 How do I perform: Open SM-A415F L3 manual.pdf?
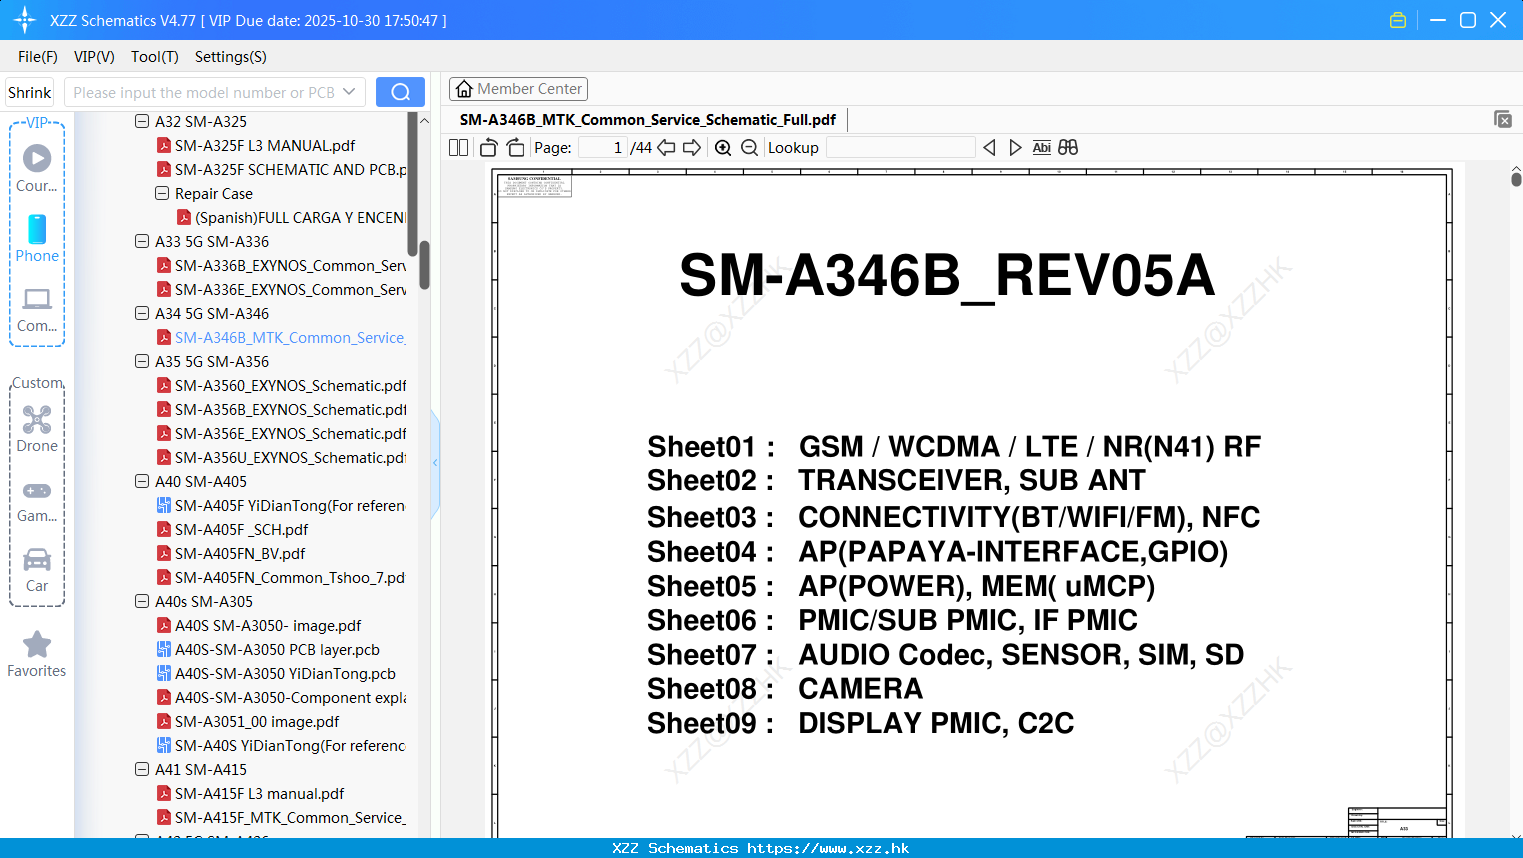[259, 793]
